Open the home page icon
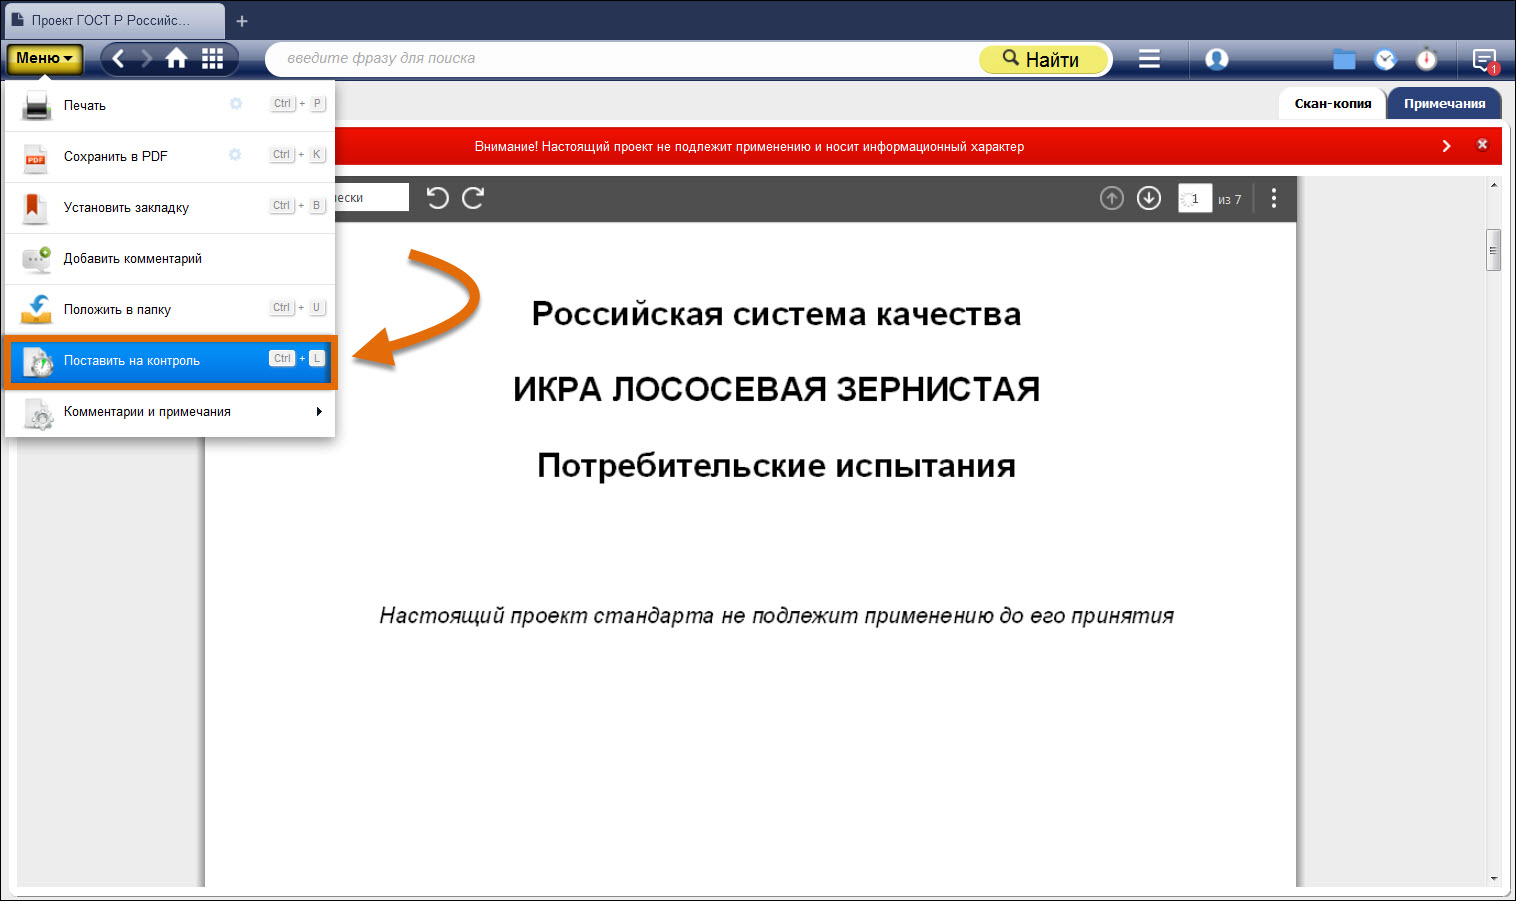This screenshot has width=1516, height=901. tap(176, 58)
